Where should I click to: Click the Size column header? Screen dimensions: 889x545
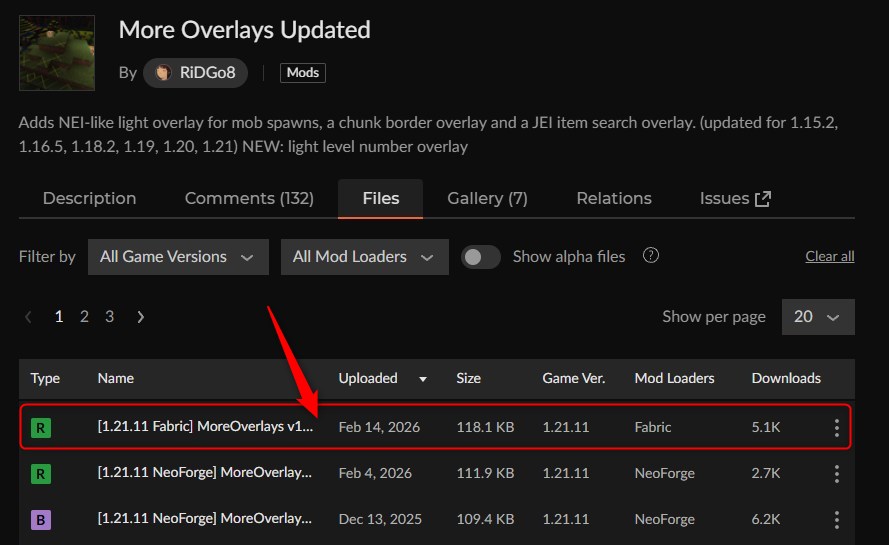tap(468, 378)
